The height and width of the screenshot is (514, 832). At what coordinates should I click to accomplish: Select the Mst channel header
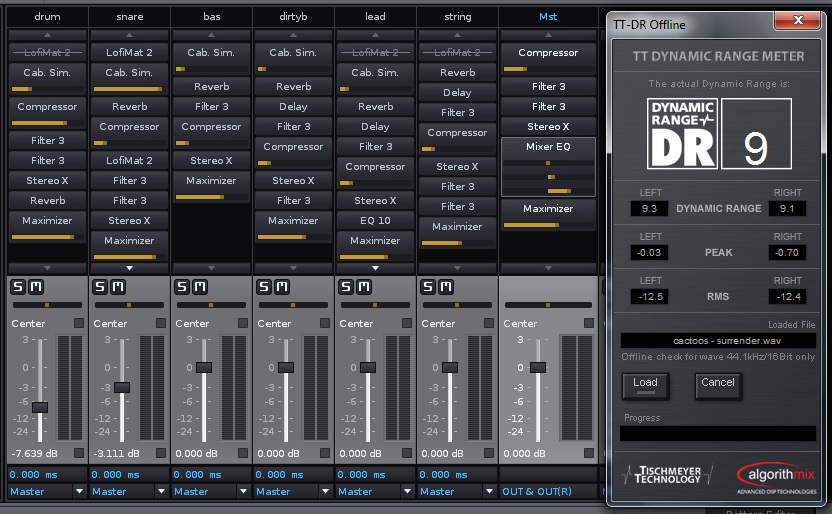[548, 16]
